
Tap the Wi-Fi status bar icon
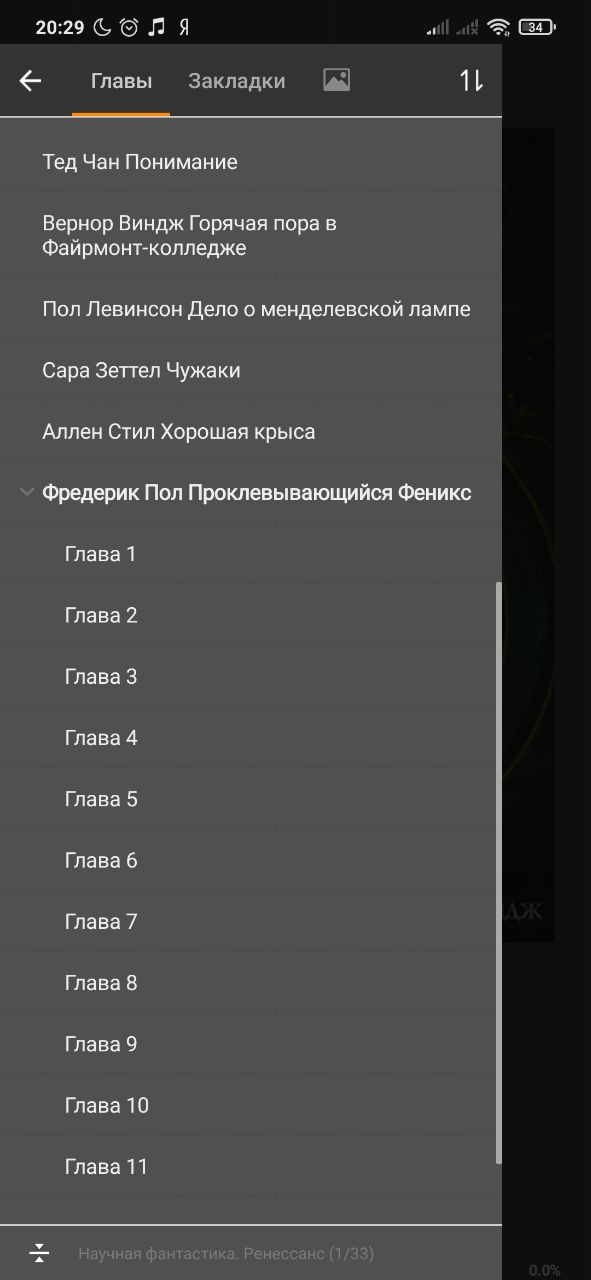(500, 28)
